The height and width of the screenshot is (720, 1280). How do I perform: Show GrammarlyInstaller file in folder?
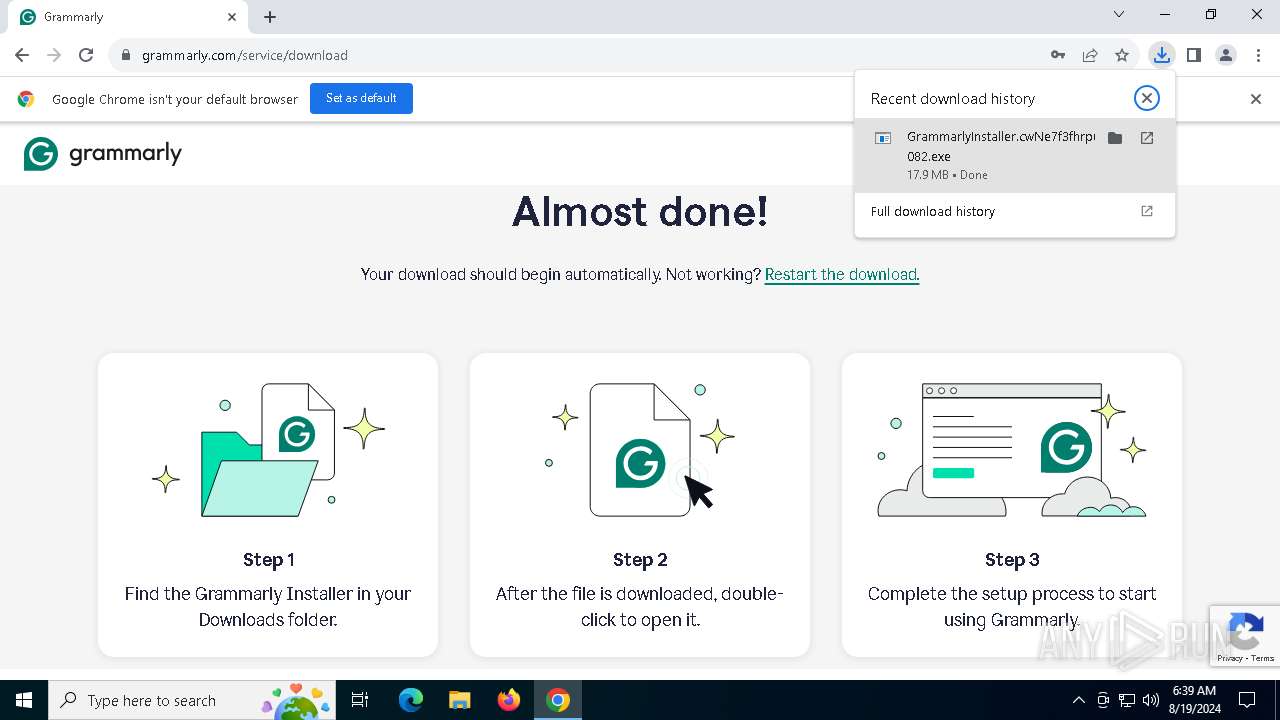pyautogui.click(x=1115, y=138)
